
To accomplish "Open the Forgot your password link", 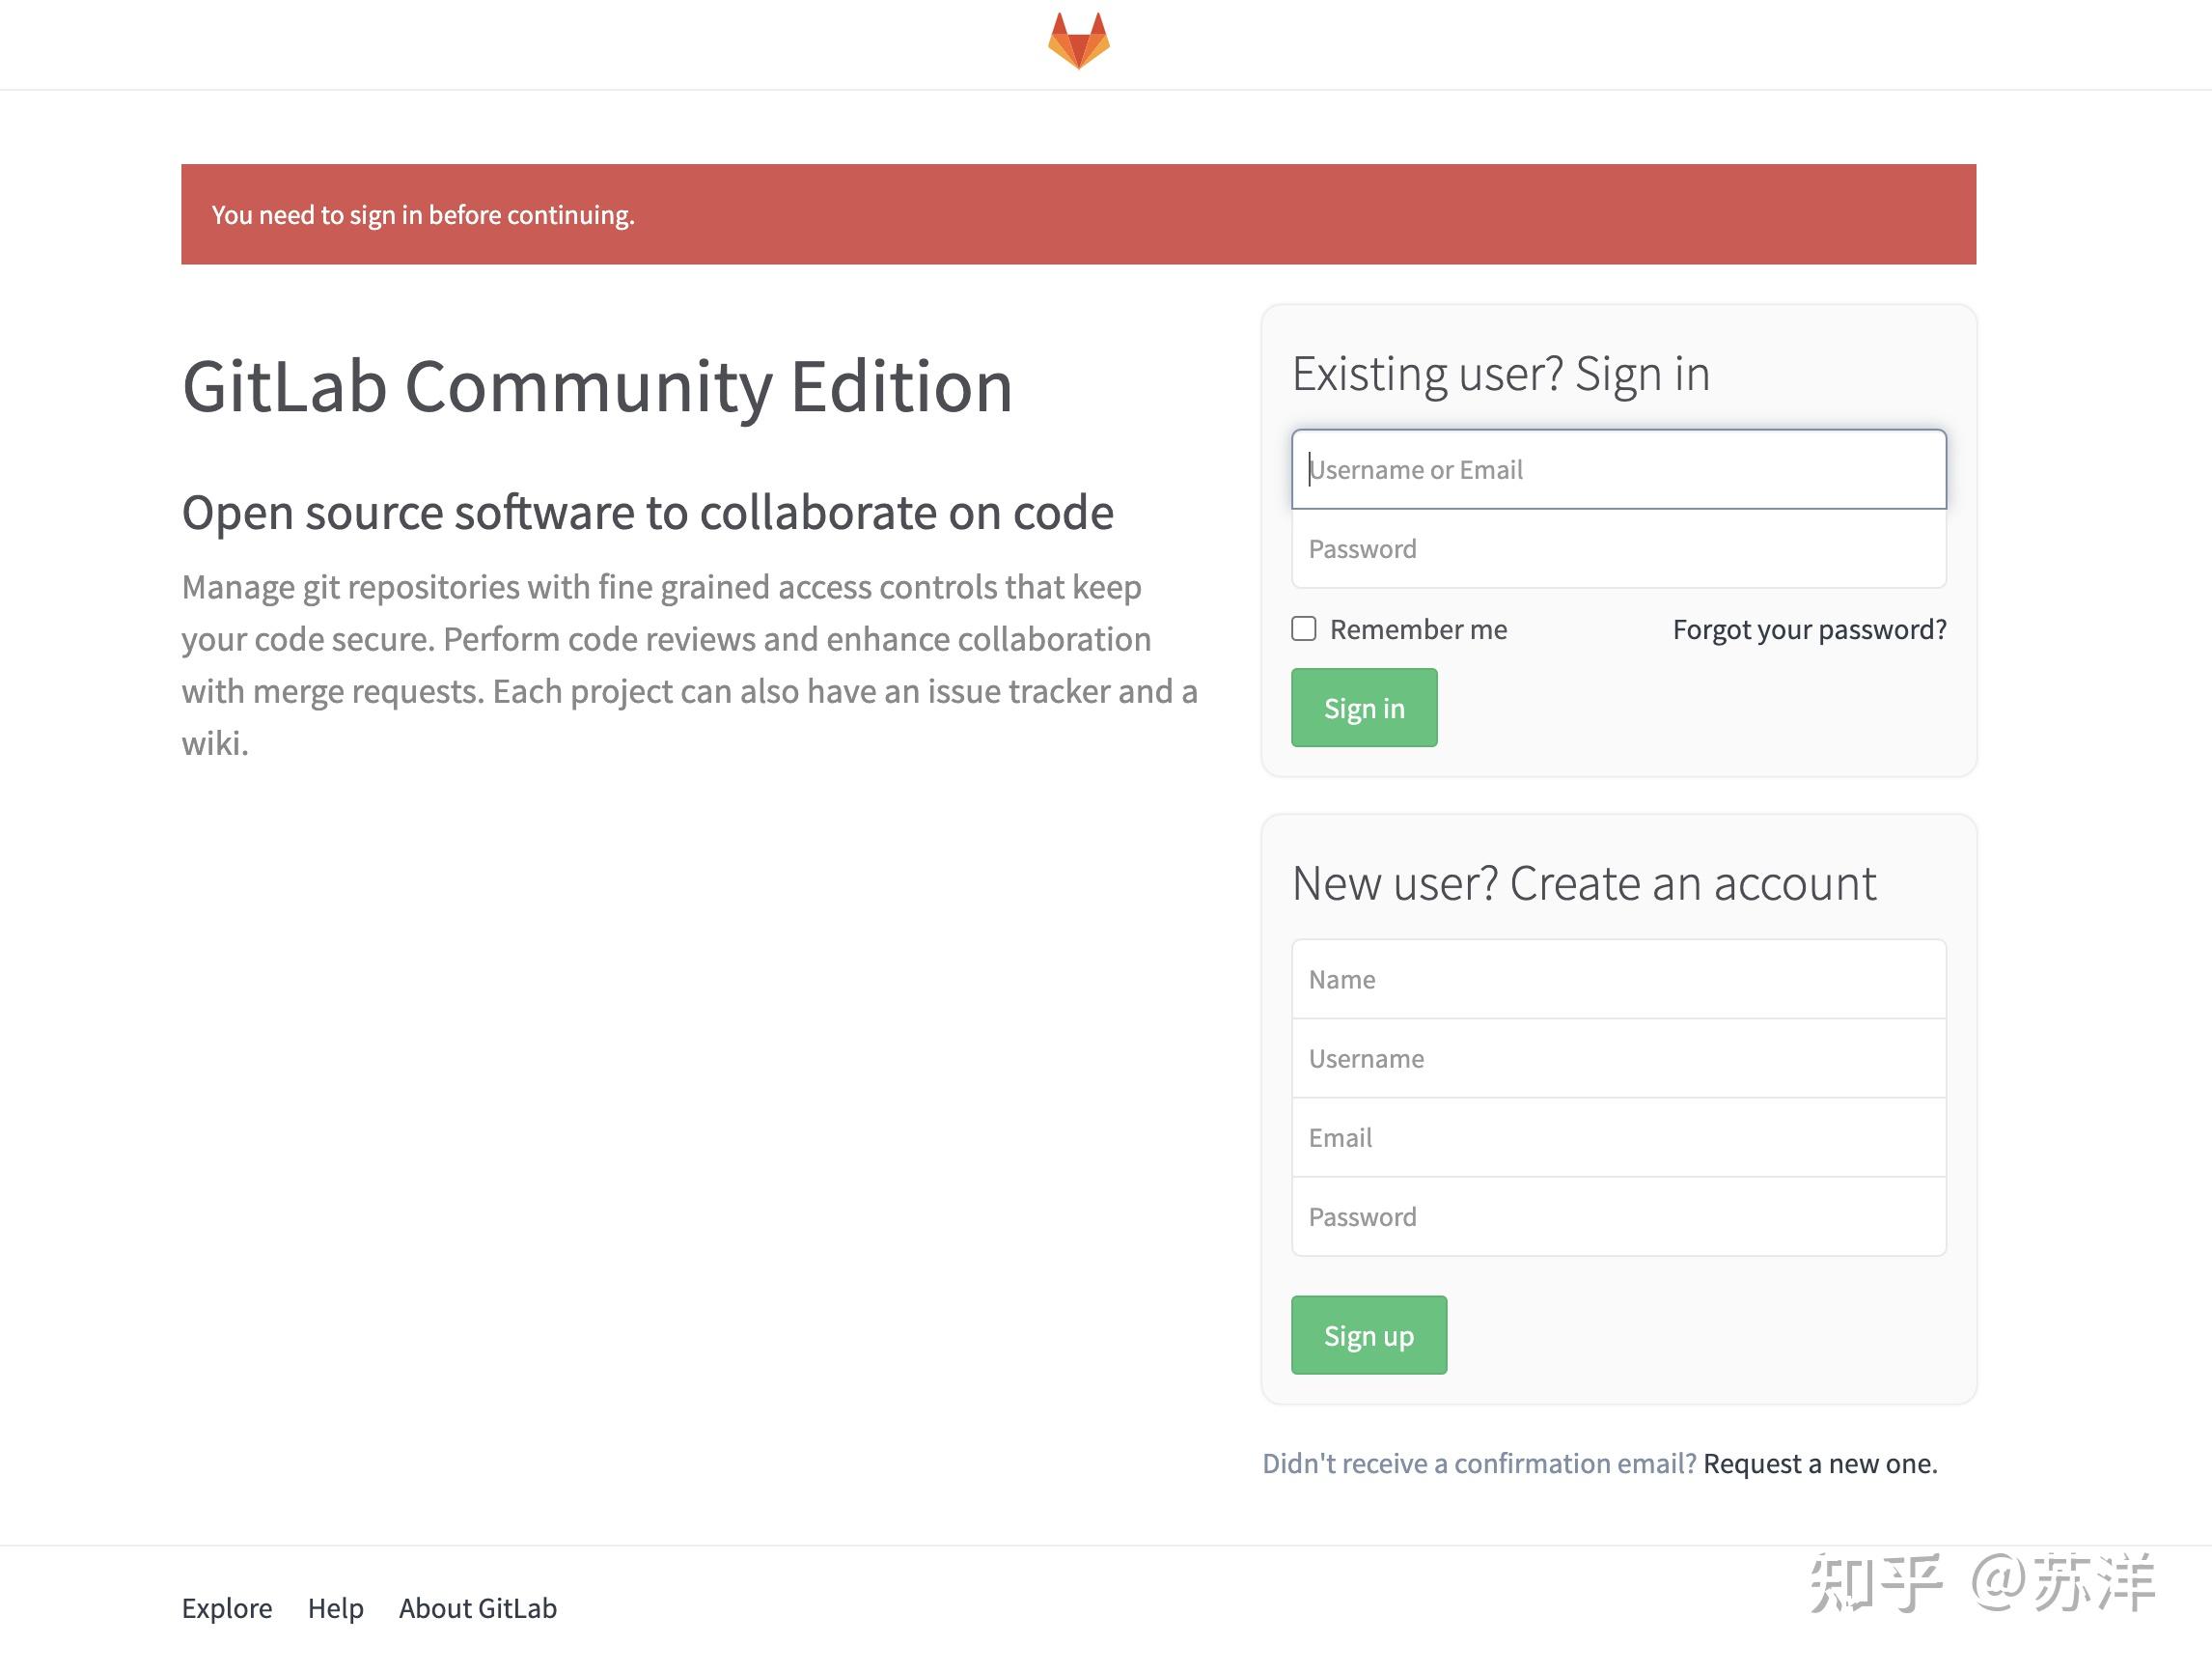I will (1808, 628).
